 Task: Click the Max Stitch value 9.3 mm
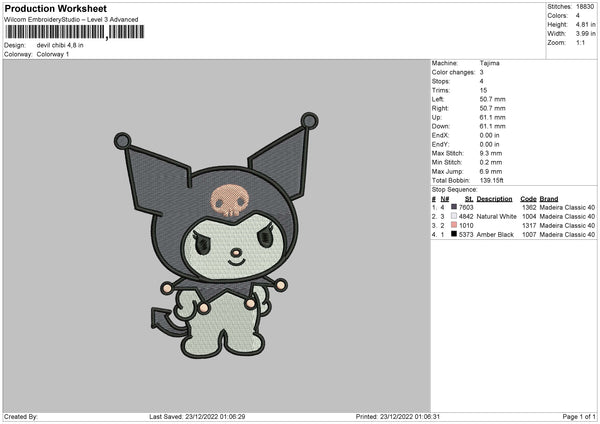click(491, 153)
